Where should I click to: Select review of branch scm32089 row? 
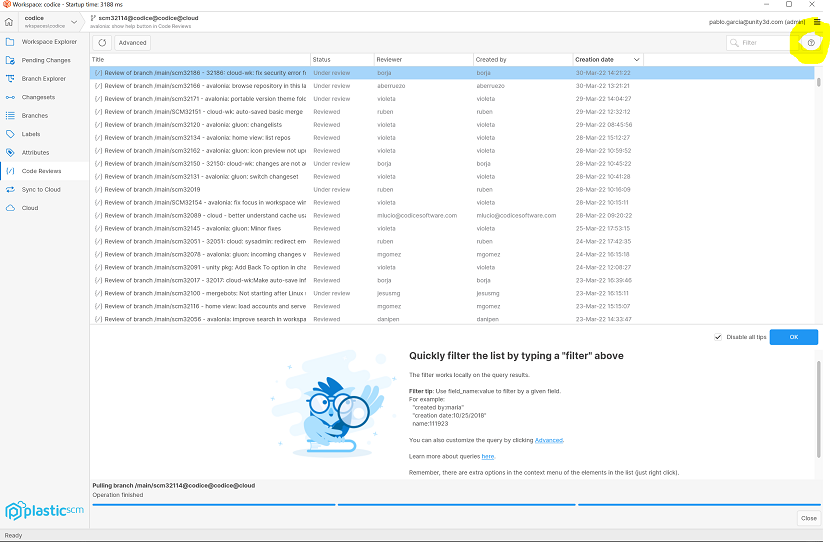coord(452,215)
